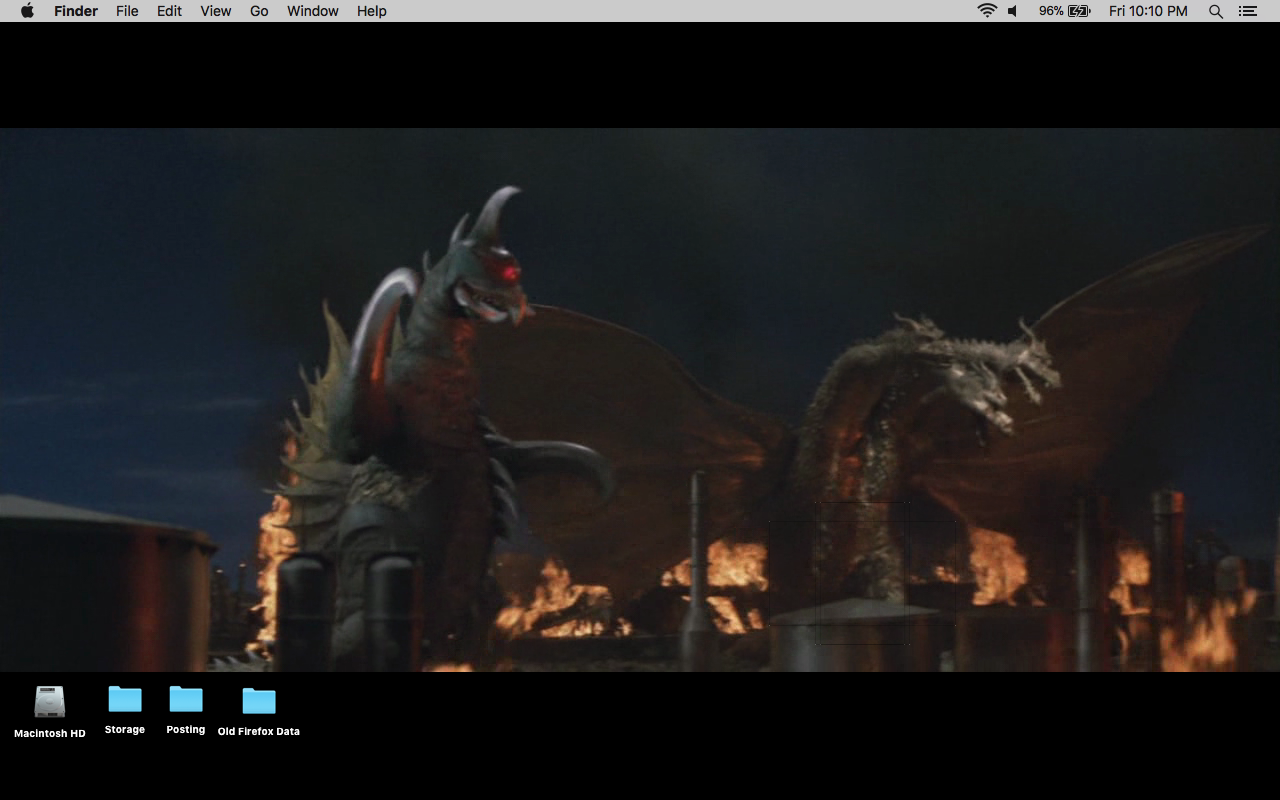Open Notification Center list icon
Screen dimensions: 1280x800
[1247, 11]
